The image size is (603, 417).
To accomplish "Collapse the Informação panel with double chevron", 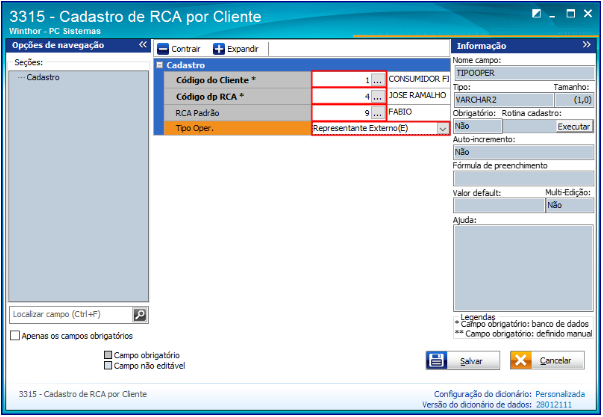I will [586, 45].
